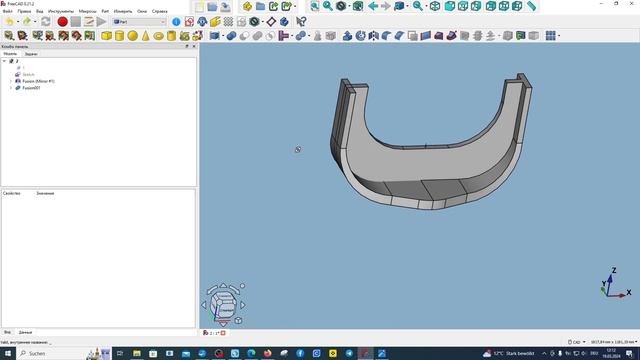Click the Fit all zoom icon
The height and width of the screenshot is (360, 640).
pos(315,6)
